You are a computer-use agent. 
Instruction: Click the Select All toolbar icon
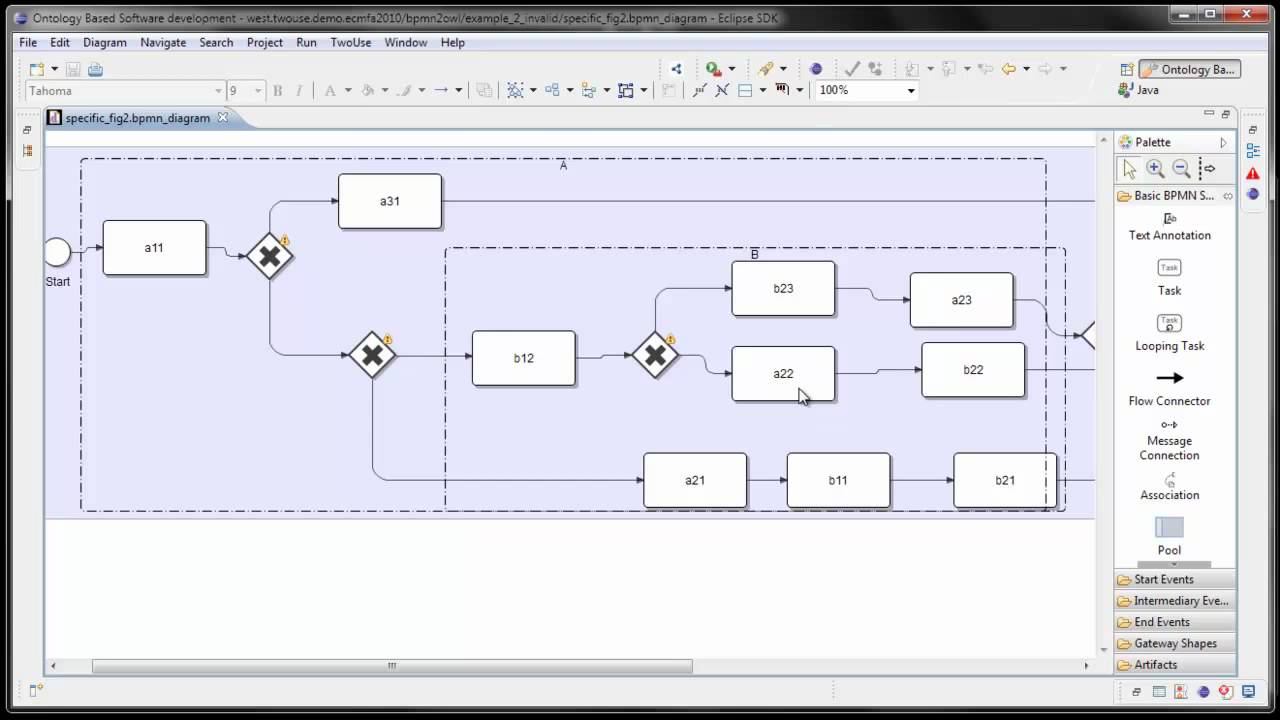point(515,90)
